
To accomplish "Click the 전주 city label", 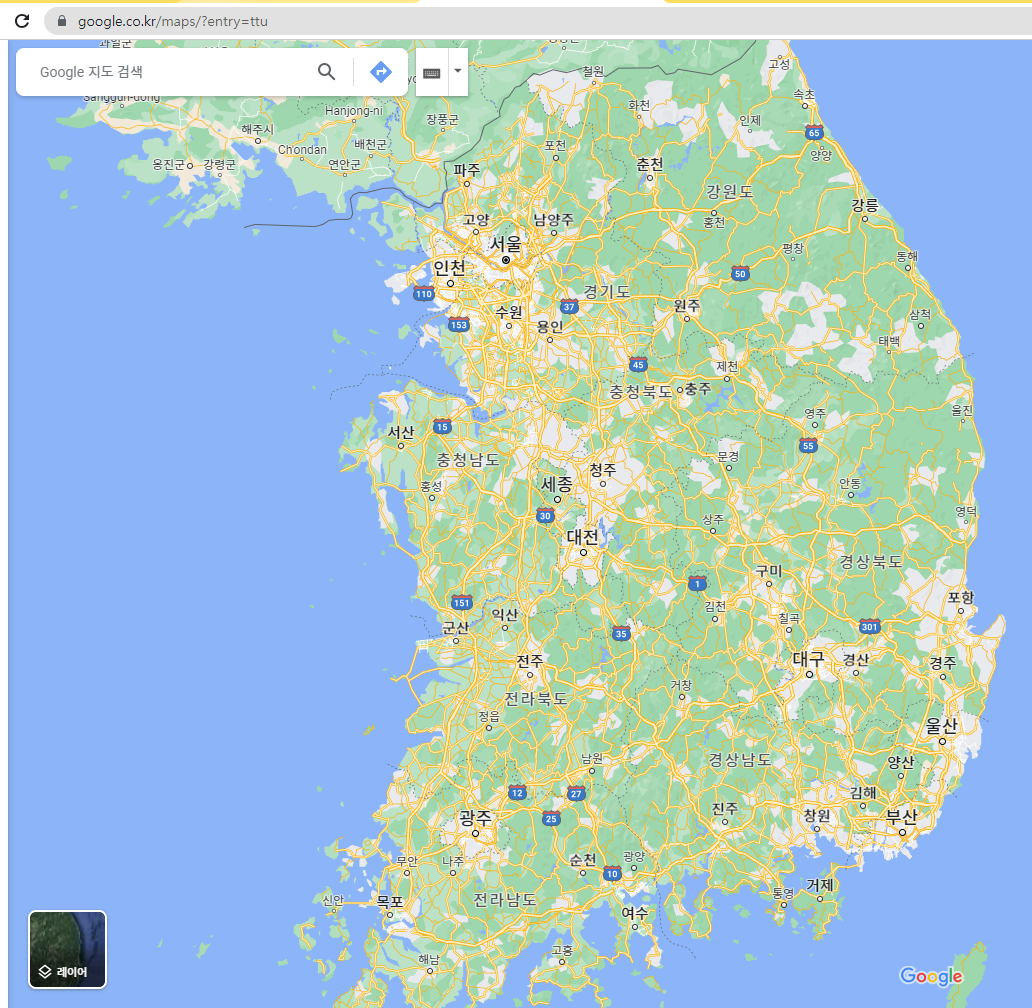I will pos(530,660).
